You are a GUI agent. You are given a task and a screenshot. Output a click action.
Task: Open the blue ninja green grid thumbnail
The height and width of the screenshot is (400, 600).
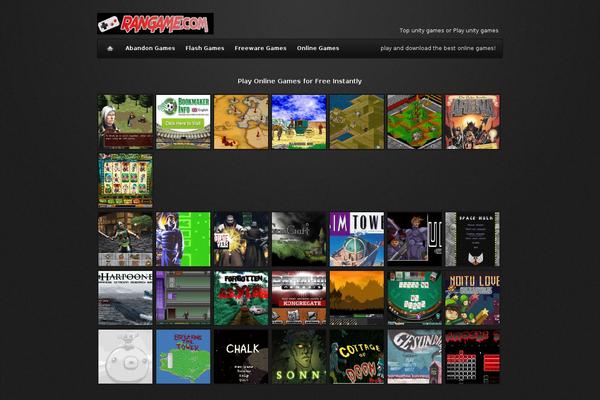tap(183, 239)
